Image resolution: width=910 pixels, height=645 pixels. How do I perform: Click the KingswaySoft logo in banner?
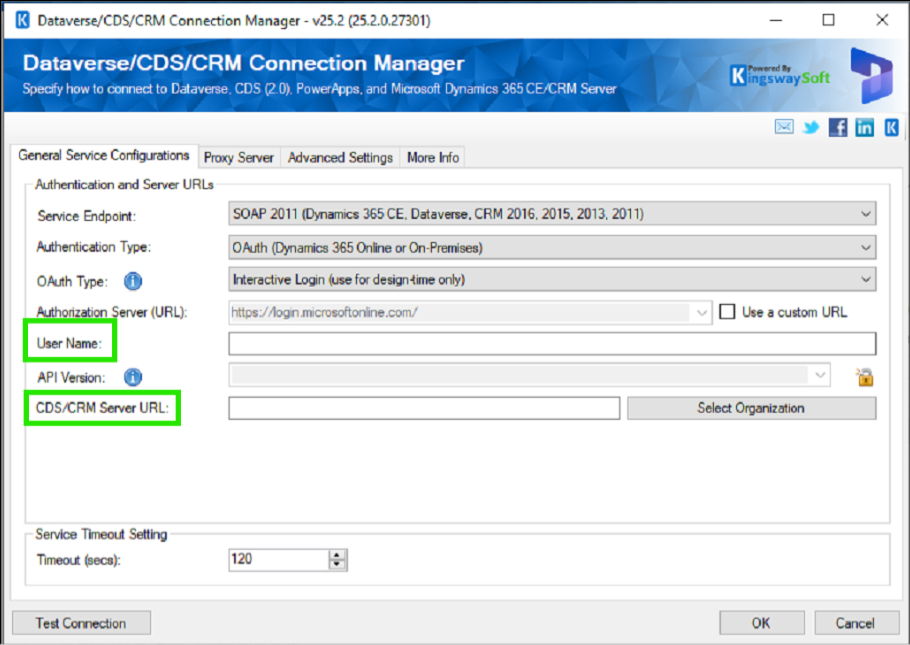[780, 75]
